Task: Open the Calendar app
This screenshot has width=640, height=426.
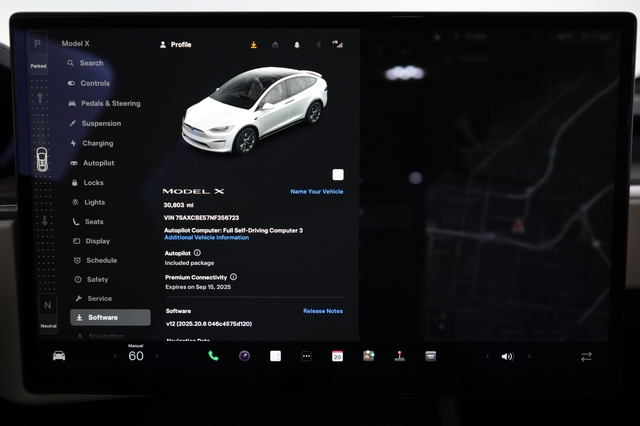Action: 338,356
